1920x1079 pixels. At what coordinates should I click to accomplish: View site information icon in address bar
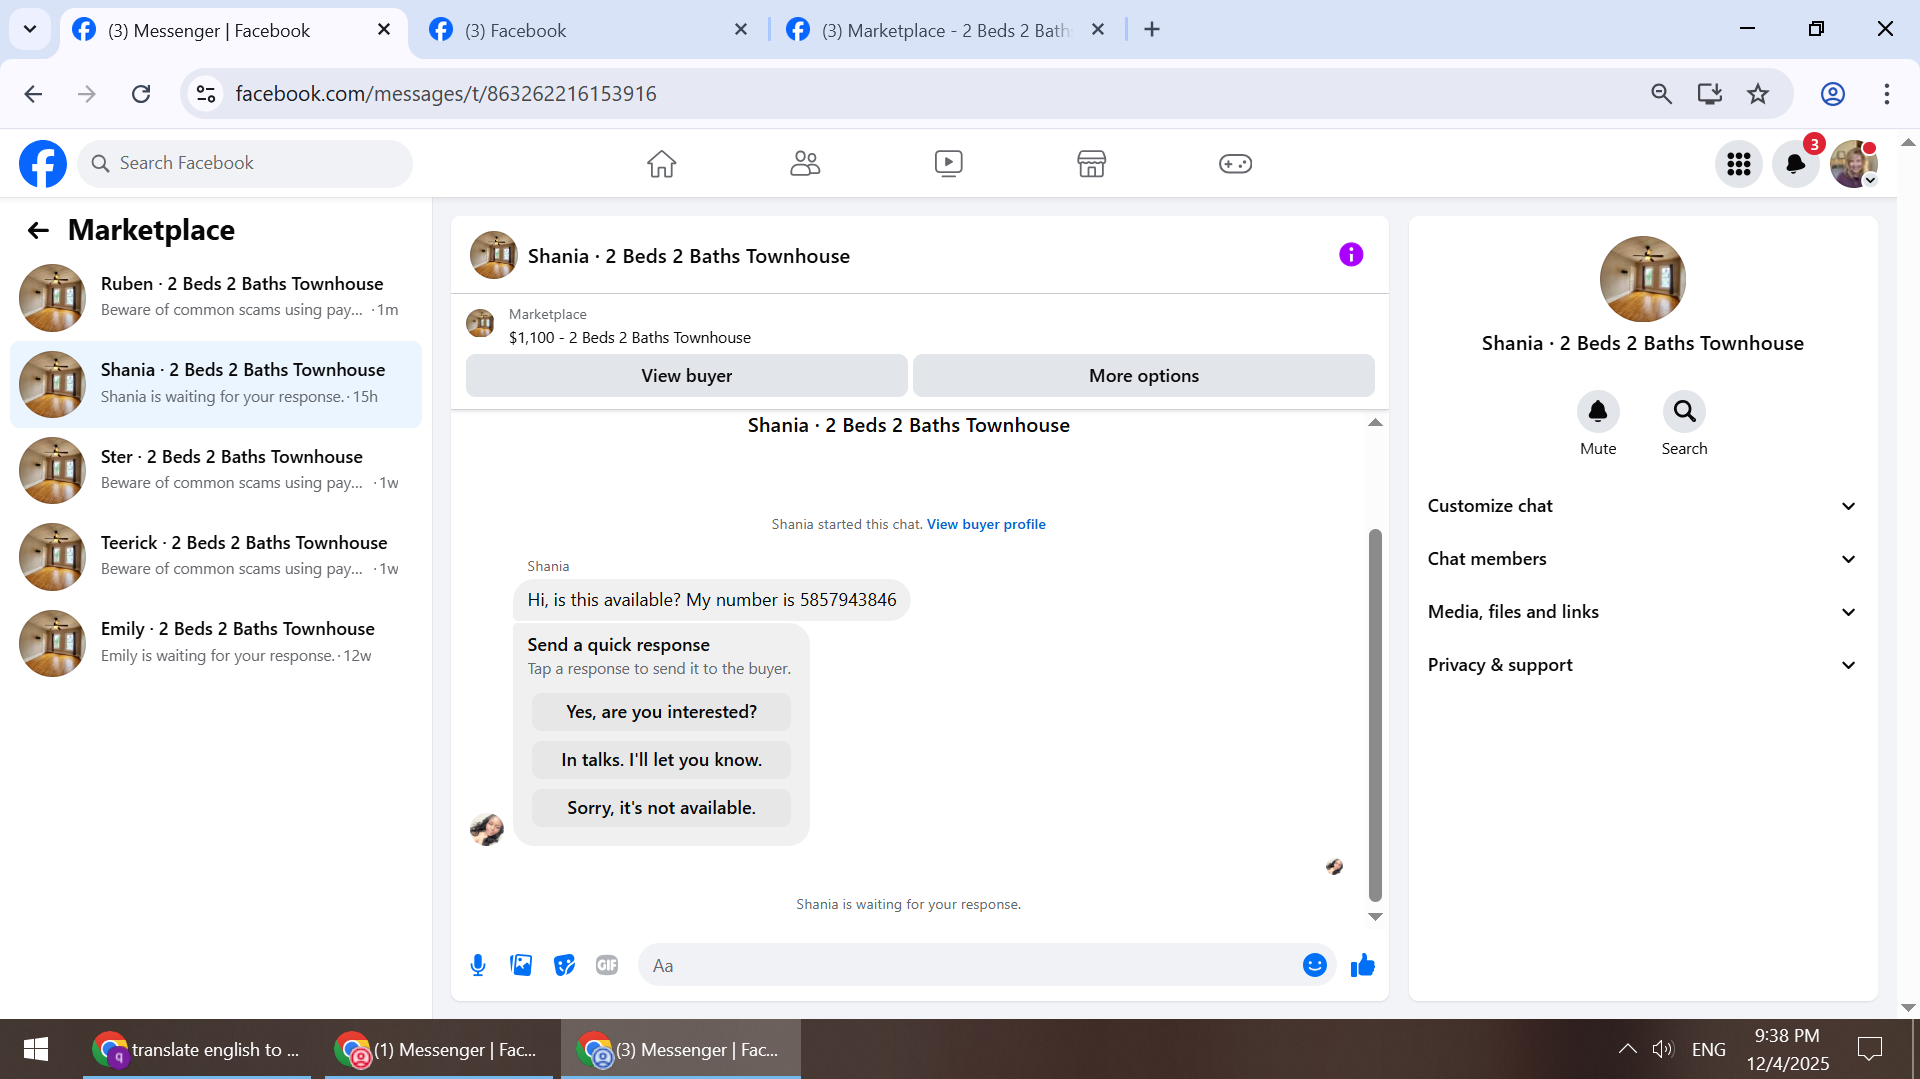point(206,94)
